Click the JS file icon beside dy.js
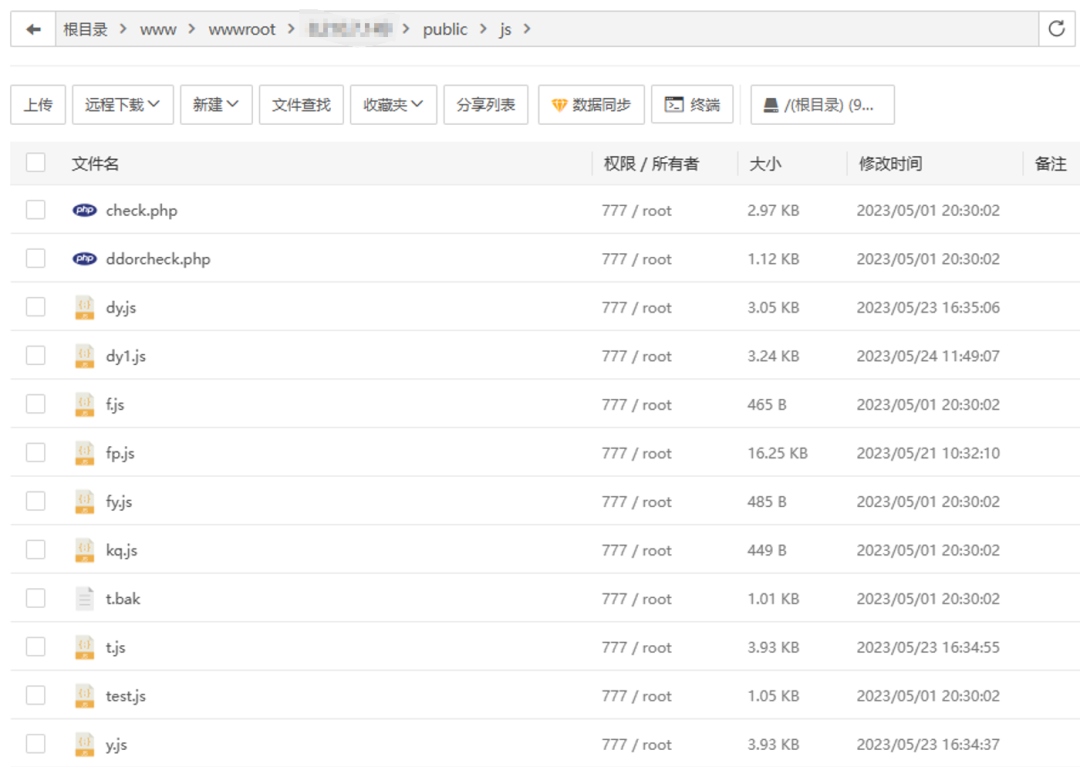 coord(85,308)
